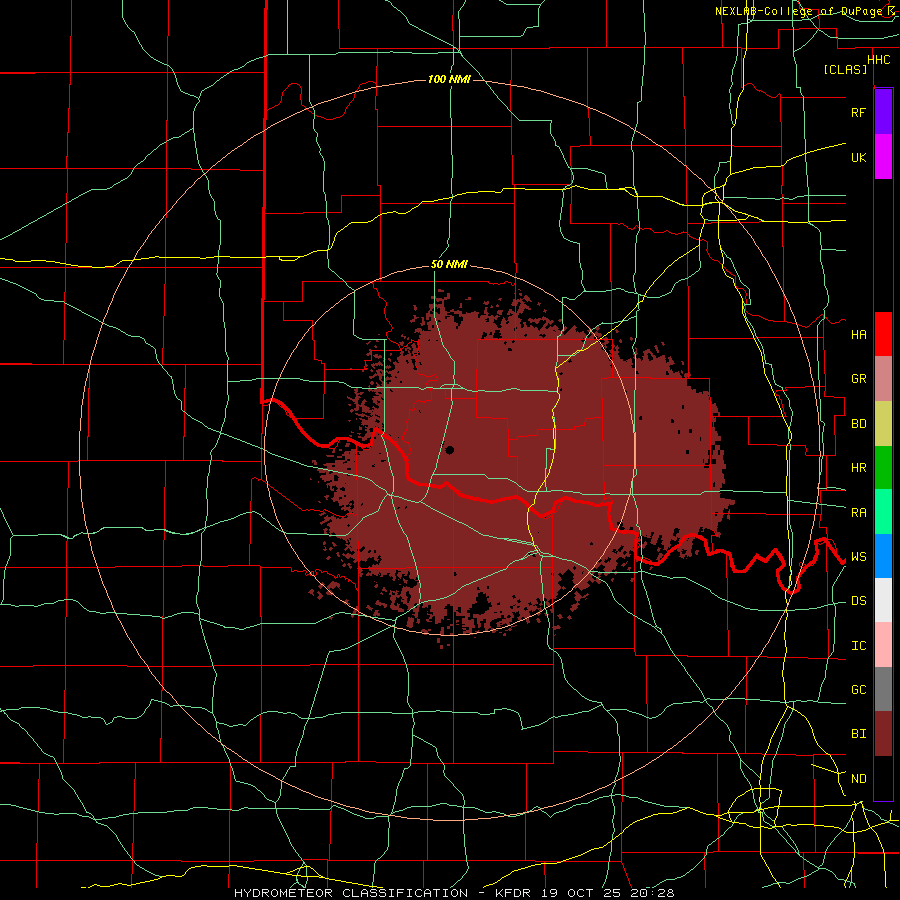
Task: Click the white DS legend swatch
Action: pos(883,600)
